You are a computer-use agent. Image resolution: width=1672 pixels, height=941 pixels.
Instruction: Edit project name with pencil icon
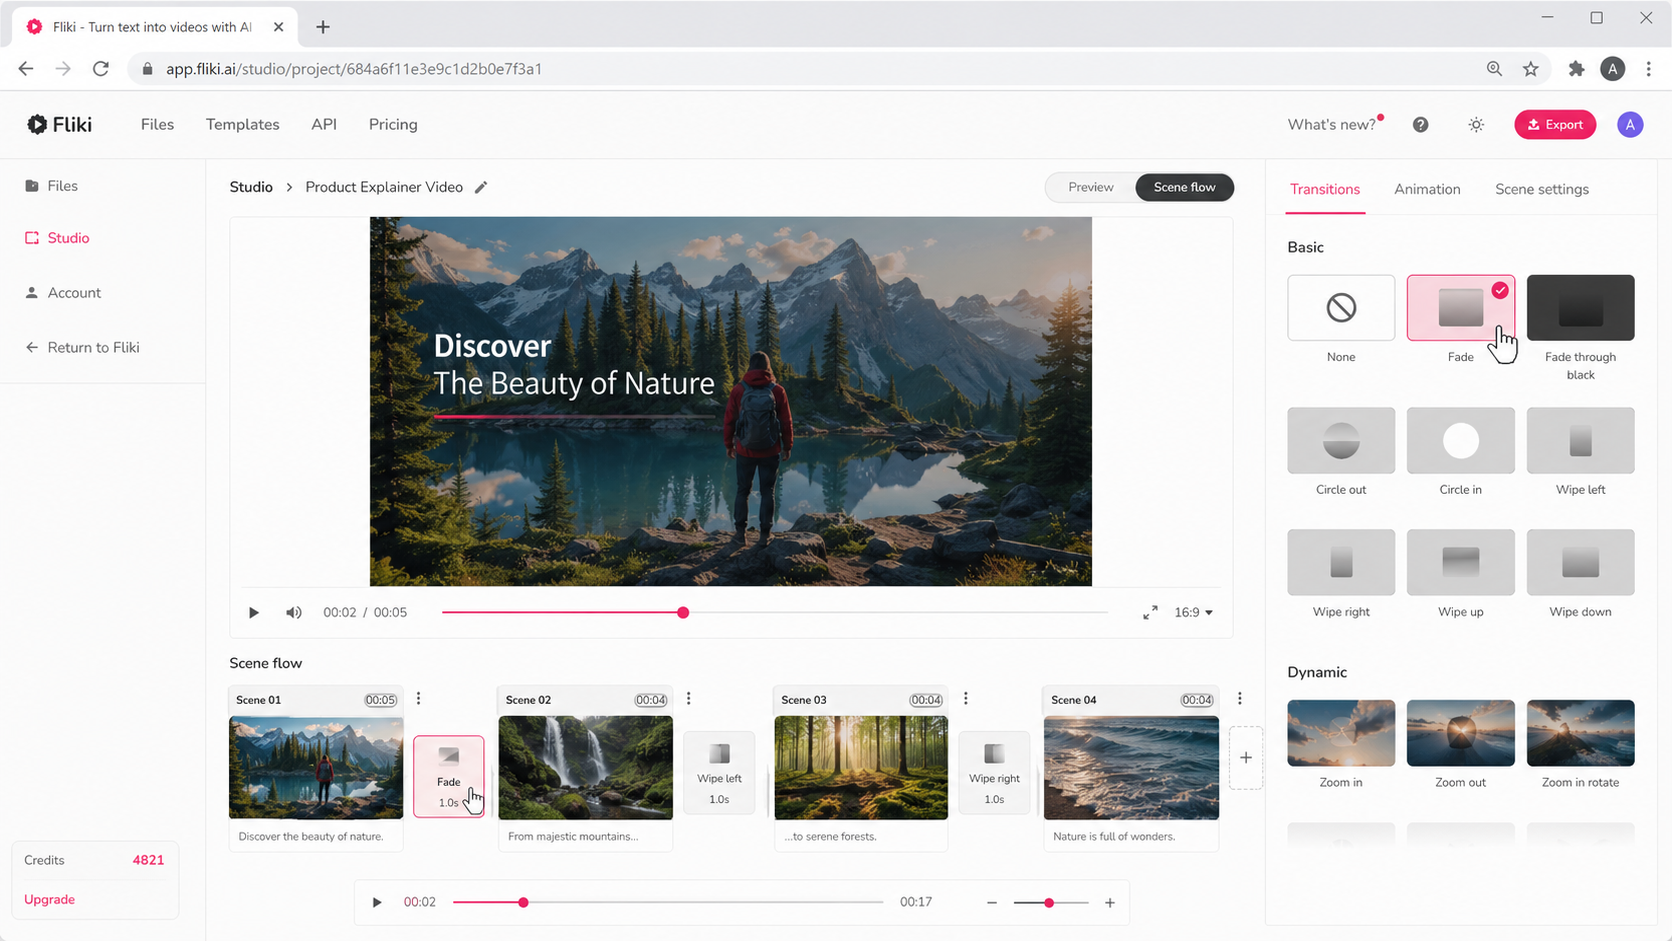[x=481, y=187]
